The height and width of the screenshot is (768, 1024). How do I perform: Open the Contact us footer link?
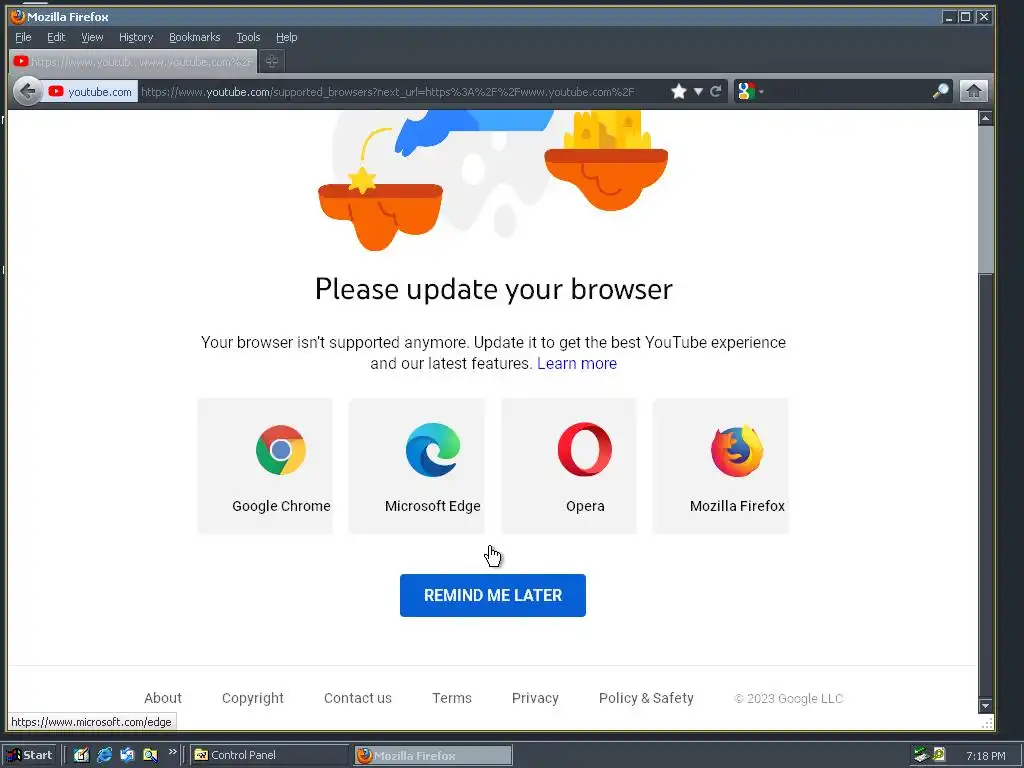pyautogui.click(x=358, y=698)
